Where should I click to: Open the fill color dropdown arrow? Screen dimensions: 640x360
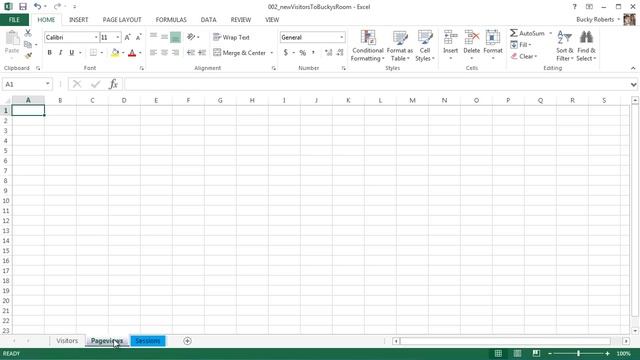[x=123, y=53]
